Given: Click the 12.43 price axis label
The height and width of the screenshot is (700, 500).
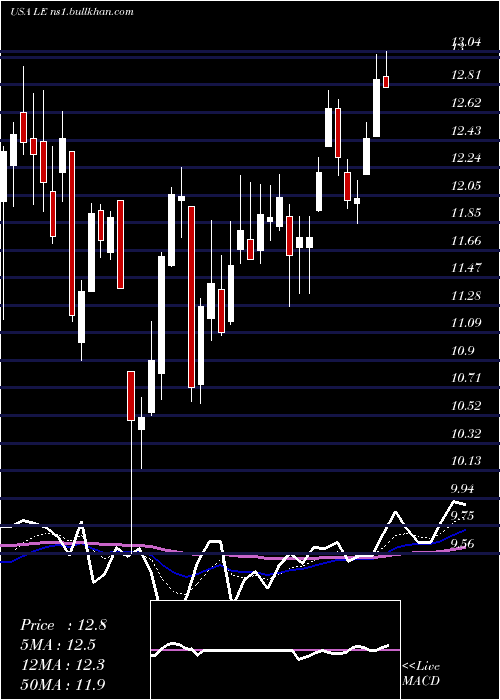Looking at the screenshot, I should [x=466, y=130].
